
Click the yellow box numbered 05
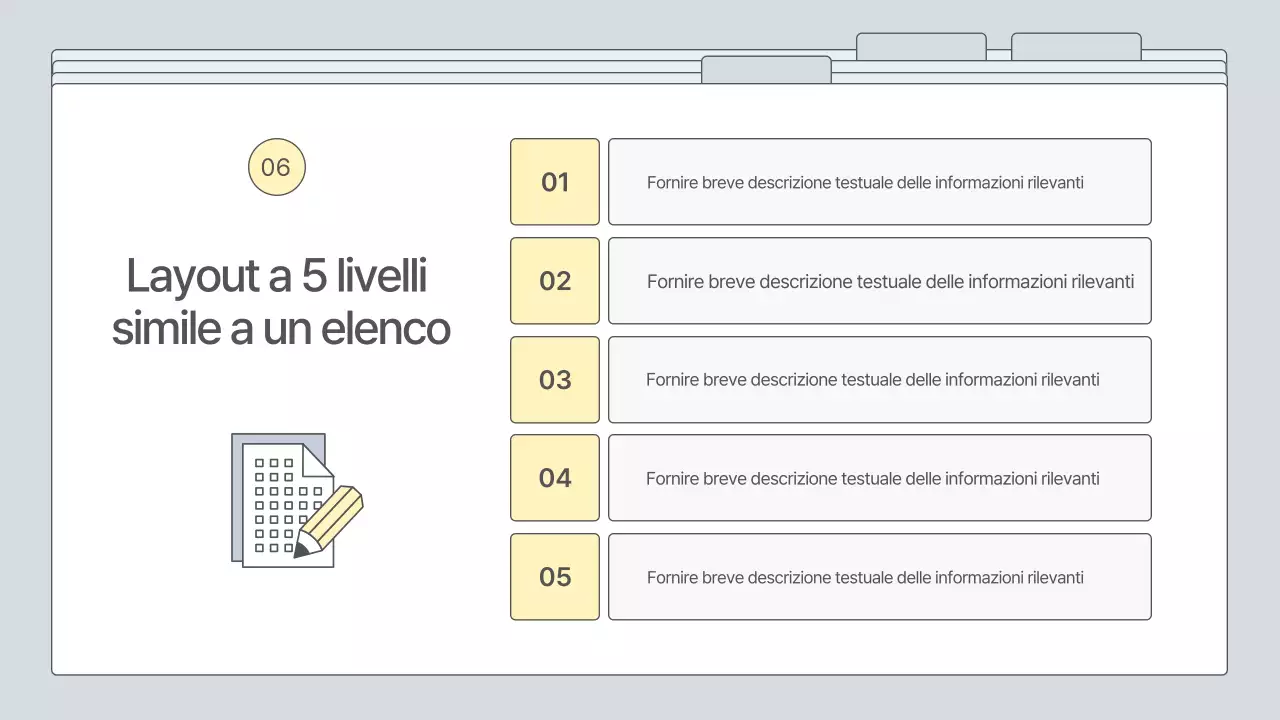pyautogui.click(x=554, y=577)
